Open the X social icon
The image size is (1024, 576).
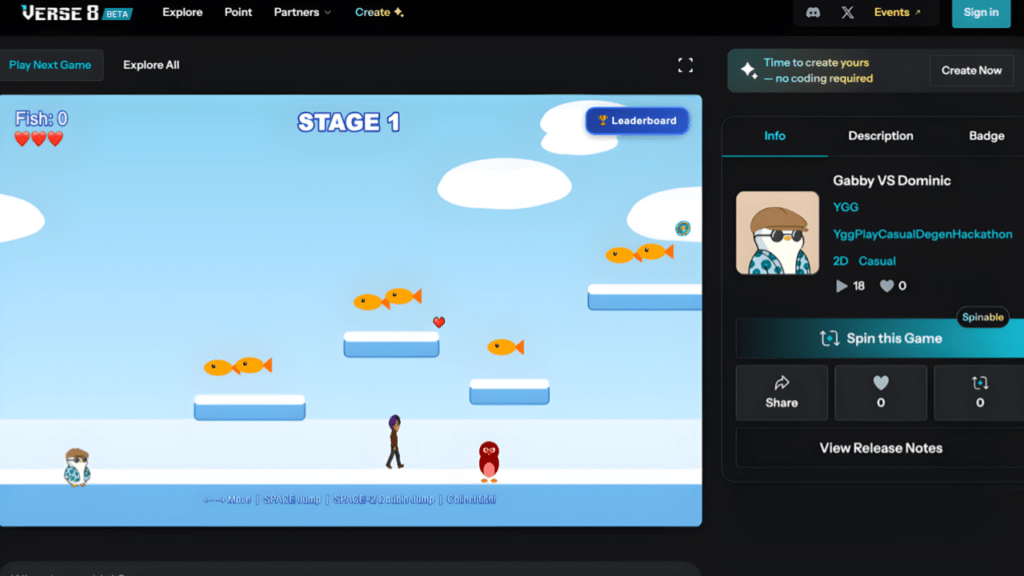pos(848,13)
